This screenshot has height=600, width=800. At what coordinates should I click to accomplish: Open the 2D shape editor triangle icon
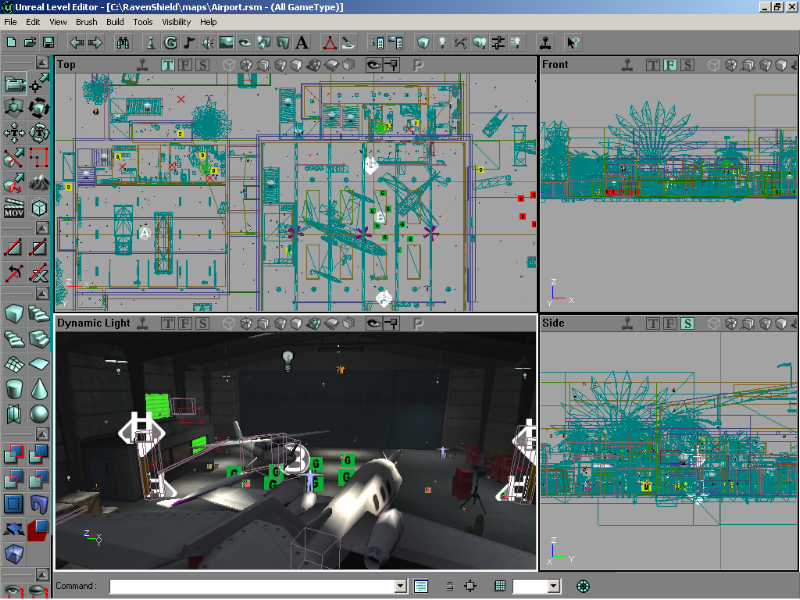click(330, 43)
